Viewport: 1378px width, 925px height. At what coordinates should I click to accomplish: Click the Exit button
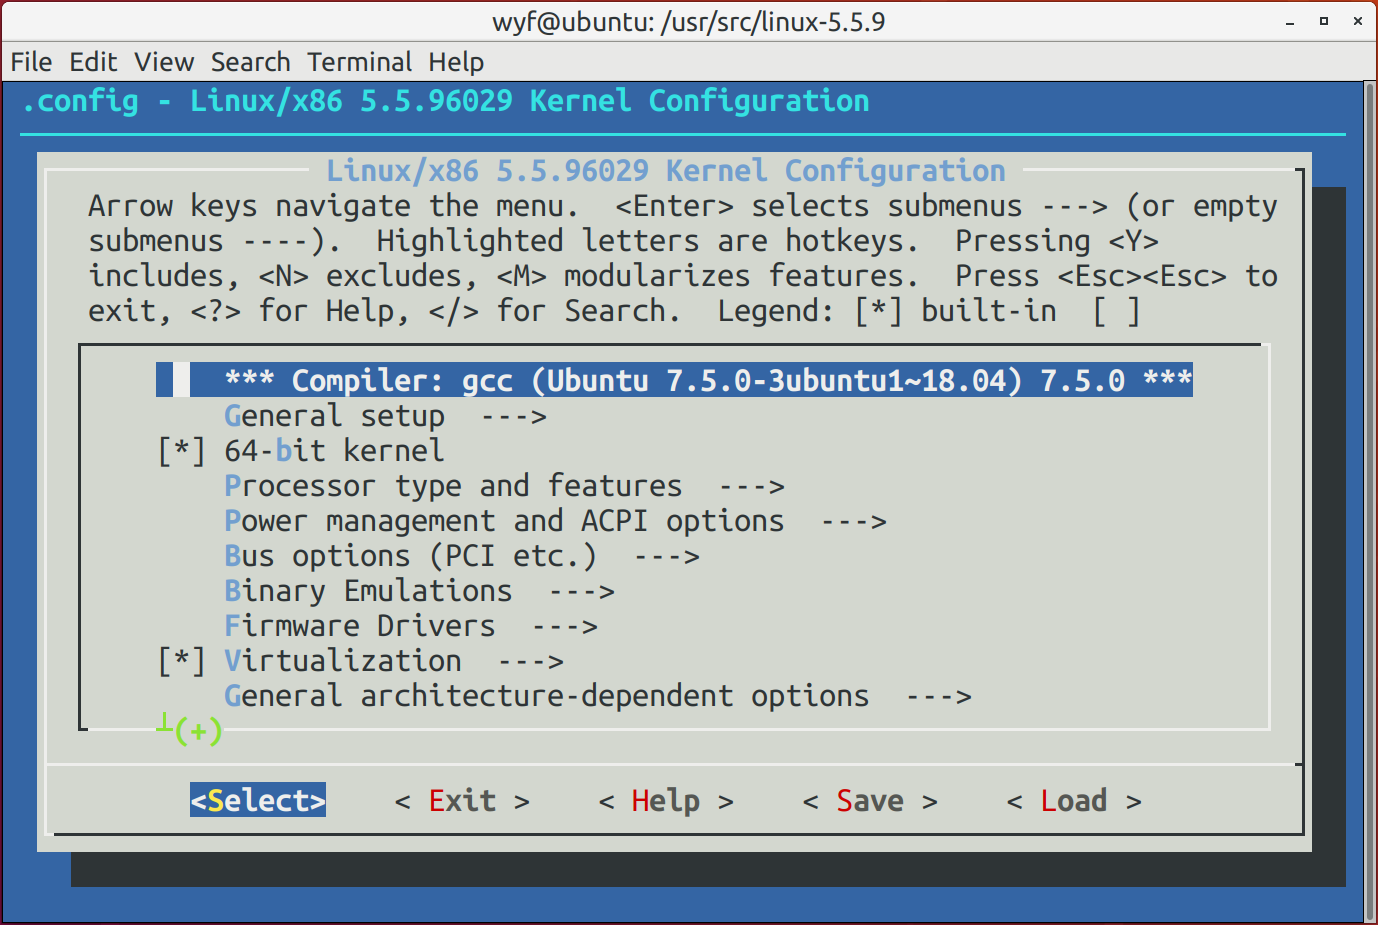(462, 801)
